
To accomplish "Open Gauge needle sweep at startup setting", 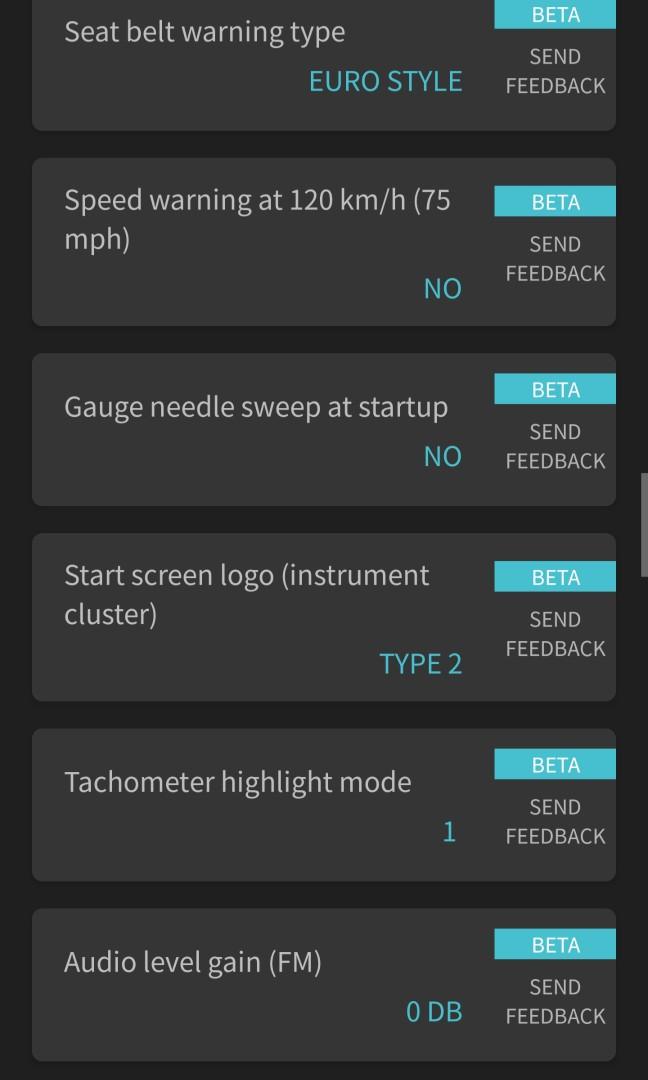I will [x=256, y=407].
